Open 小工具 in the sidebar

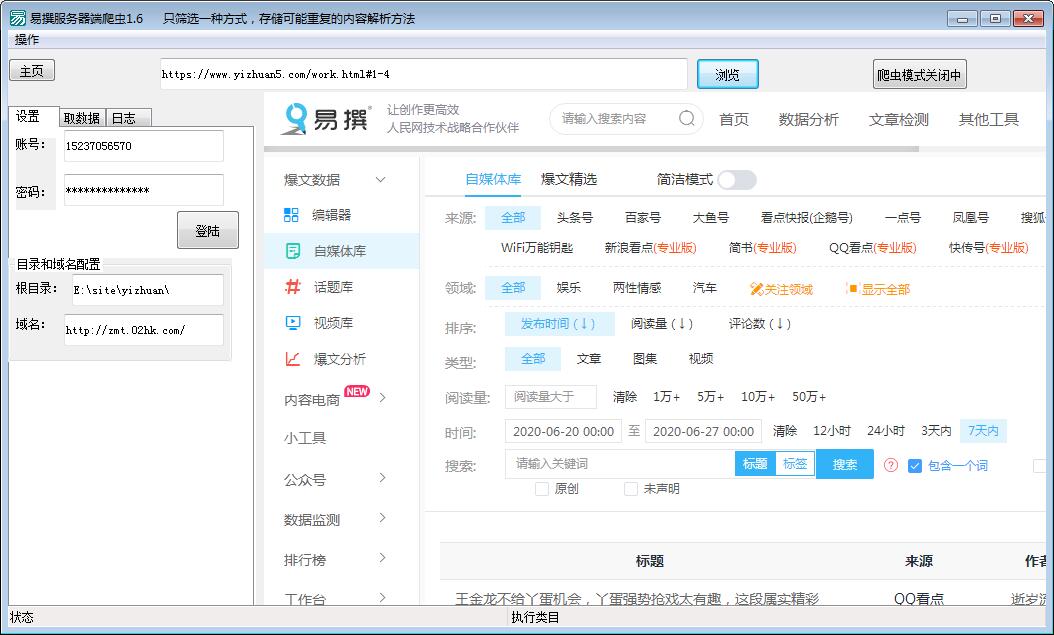click(x=305, y=438)
